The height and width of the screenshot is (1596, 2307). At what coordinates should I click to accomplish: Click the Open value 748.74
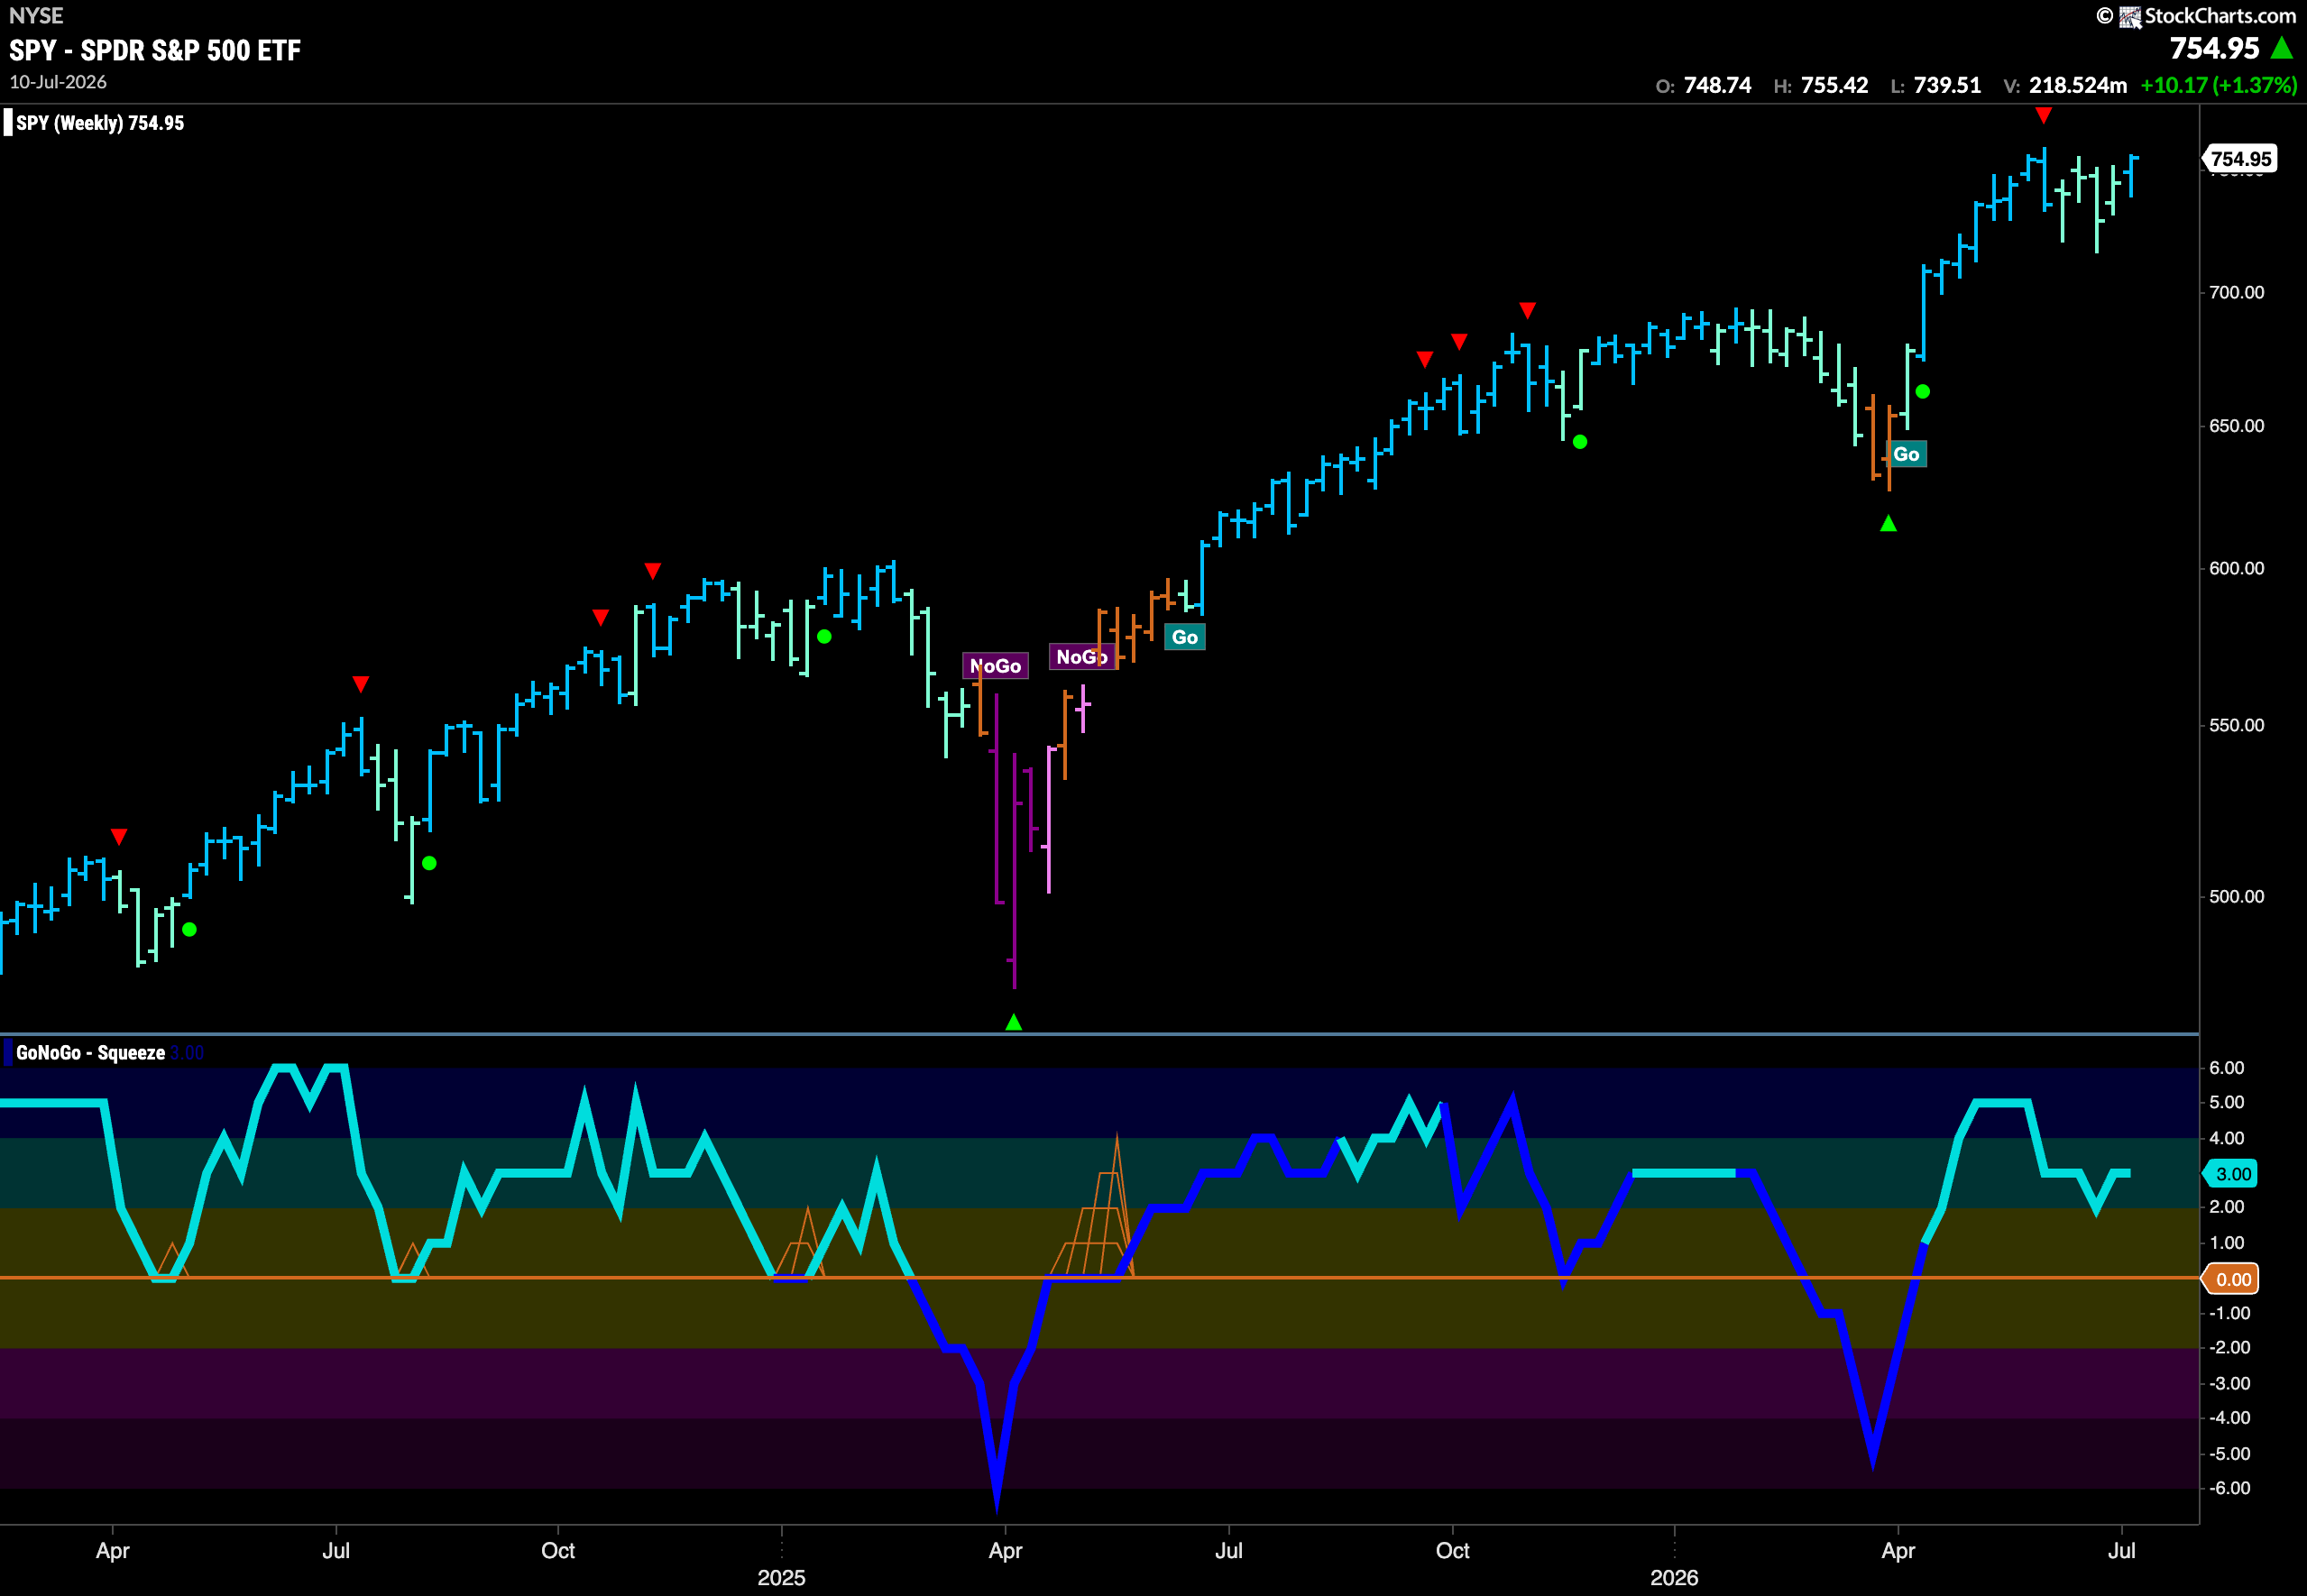click(1717, 86)
